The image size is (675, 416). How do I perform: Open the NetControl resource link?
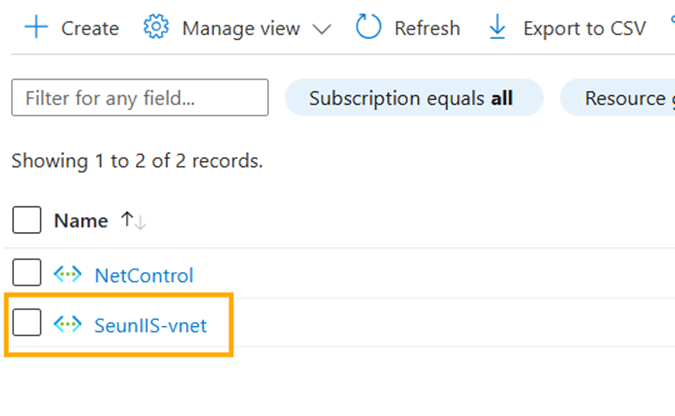tap(143, 275)
